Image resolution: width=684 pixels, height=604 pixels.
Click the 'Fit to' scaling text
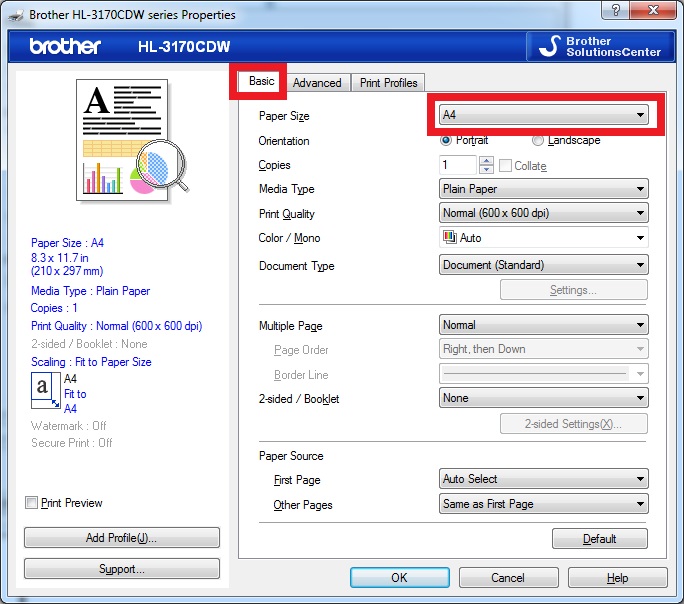click(x=75, y=394)
